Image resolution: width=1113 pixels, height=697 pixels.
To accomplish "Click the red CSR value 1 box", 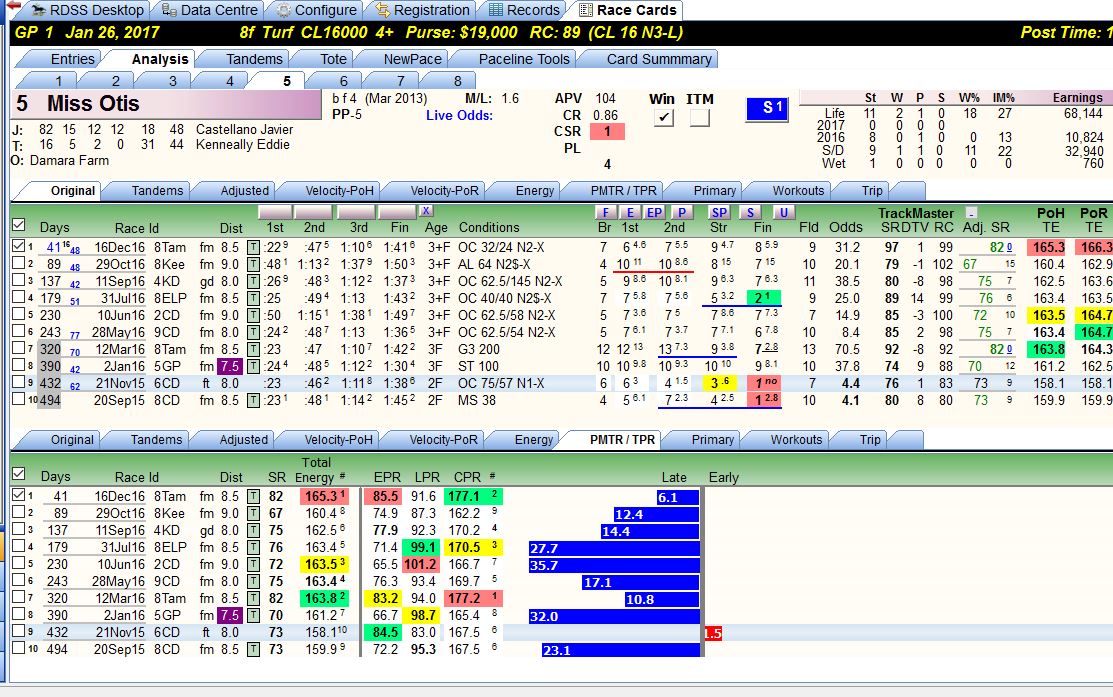I will (x=607, y=131).
